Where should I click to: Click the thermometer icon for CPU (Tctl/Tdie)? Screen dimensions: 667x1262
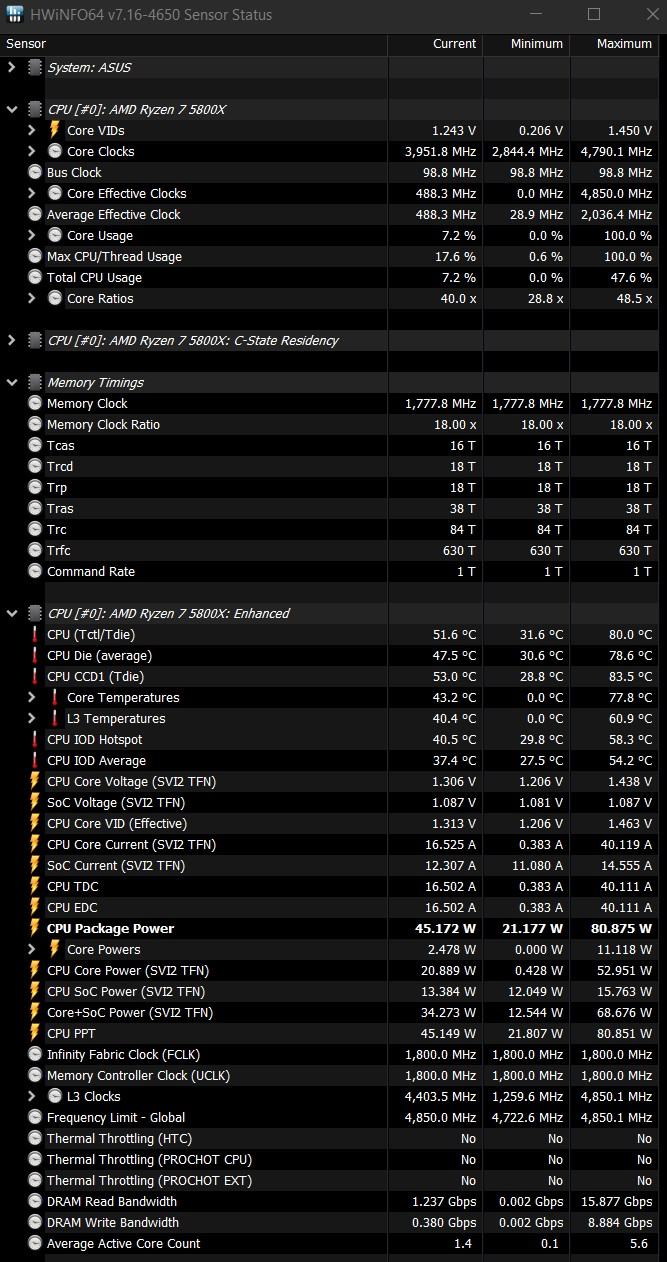pos(35,634)
